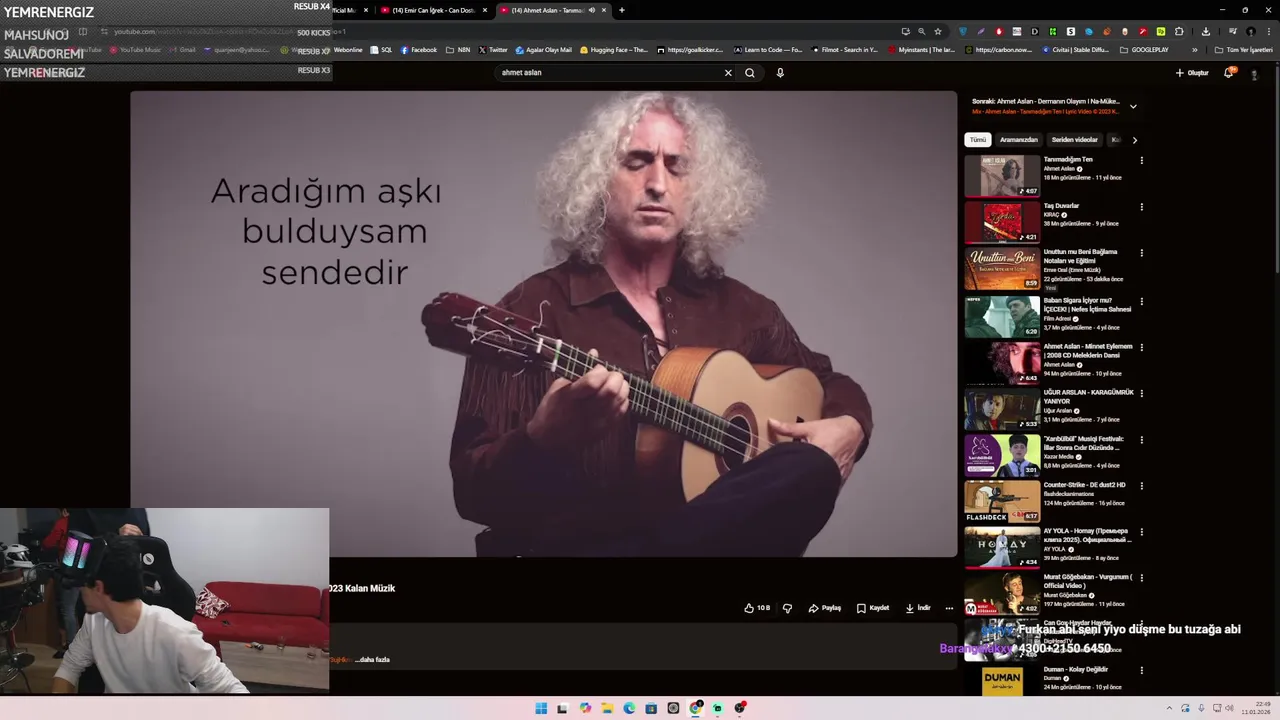Viewport: 1280px width, 720px height.
Task: Open the Taş Duvarlar video title
Action: click(x=1061, y=206)
